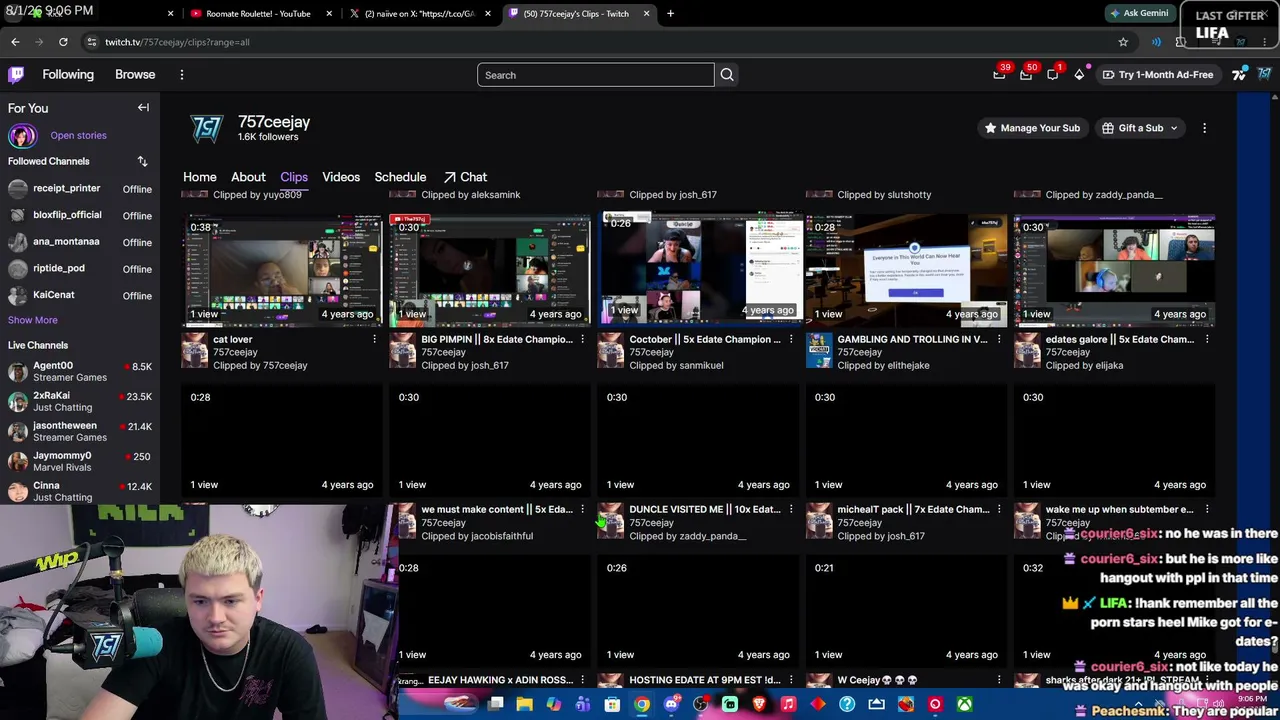Switch to the Schedule channel tab

click(x=400, y=177)
